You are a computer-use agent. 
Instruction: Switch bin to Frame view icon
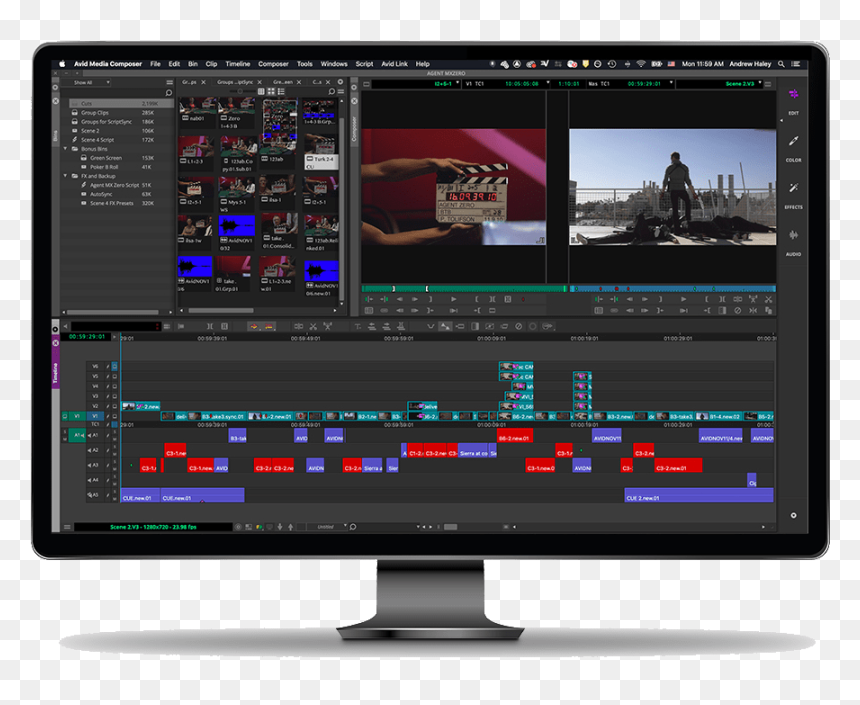pos(271,92)
